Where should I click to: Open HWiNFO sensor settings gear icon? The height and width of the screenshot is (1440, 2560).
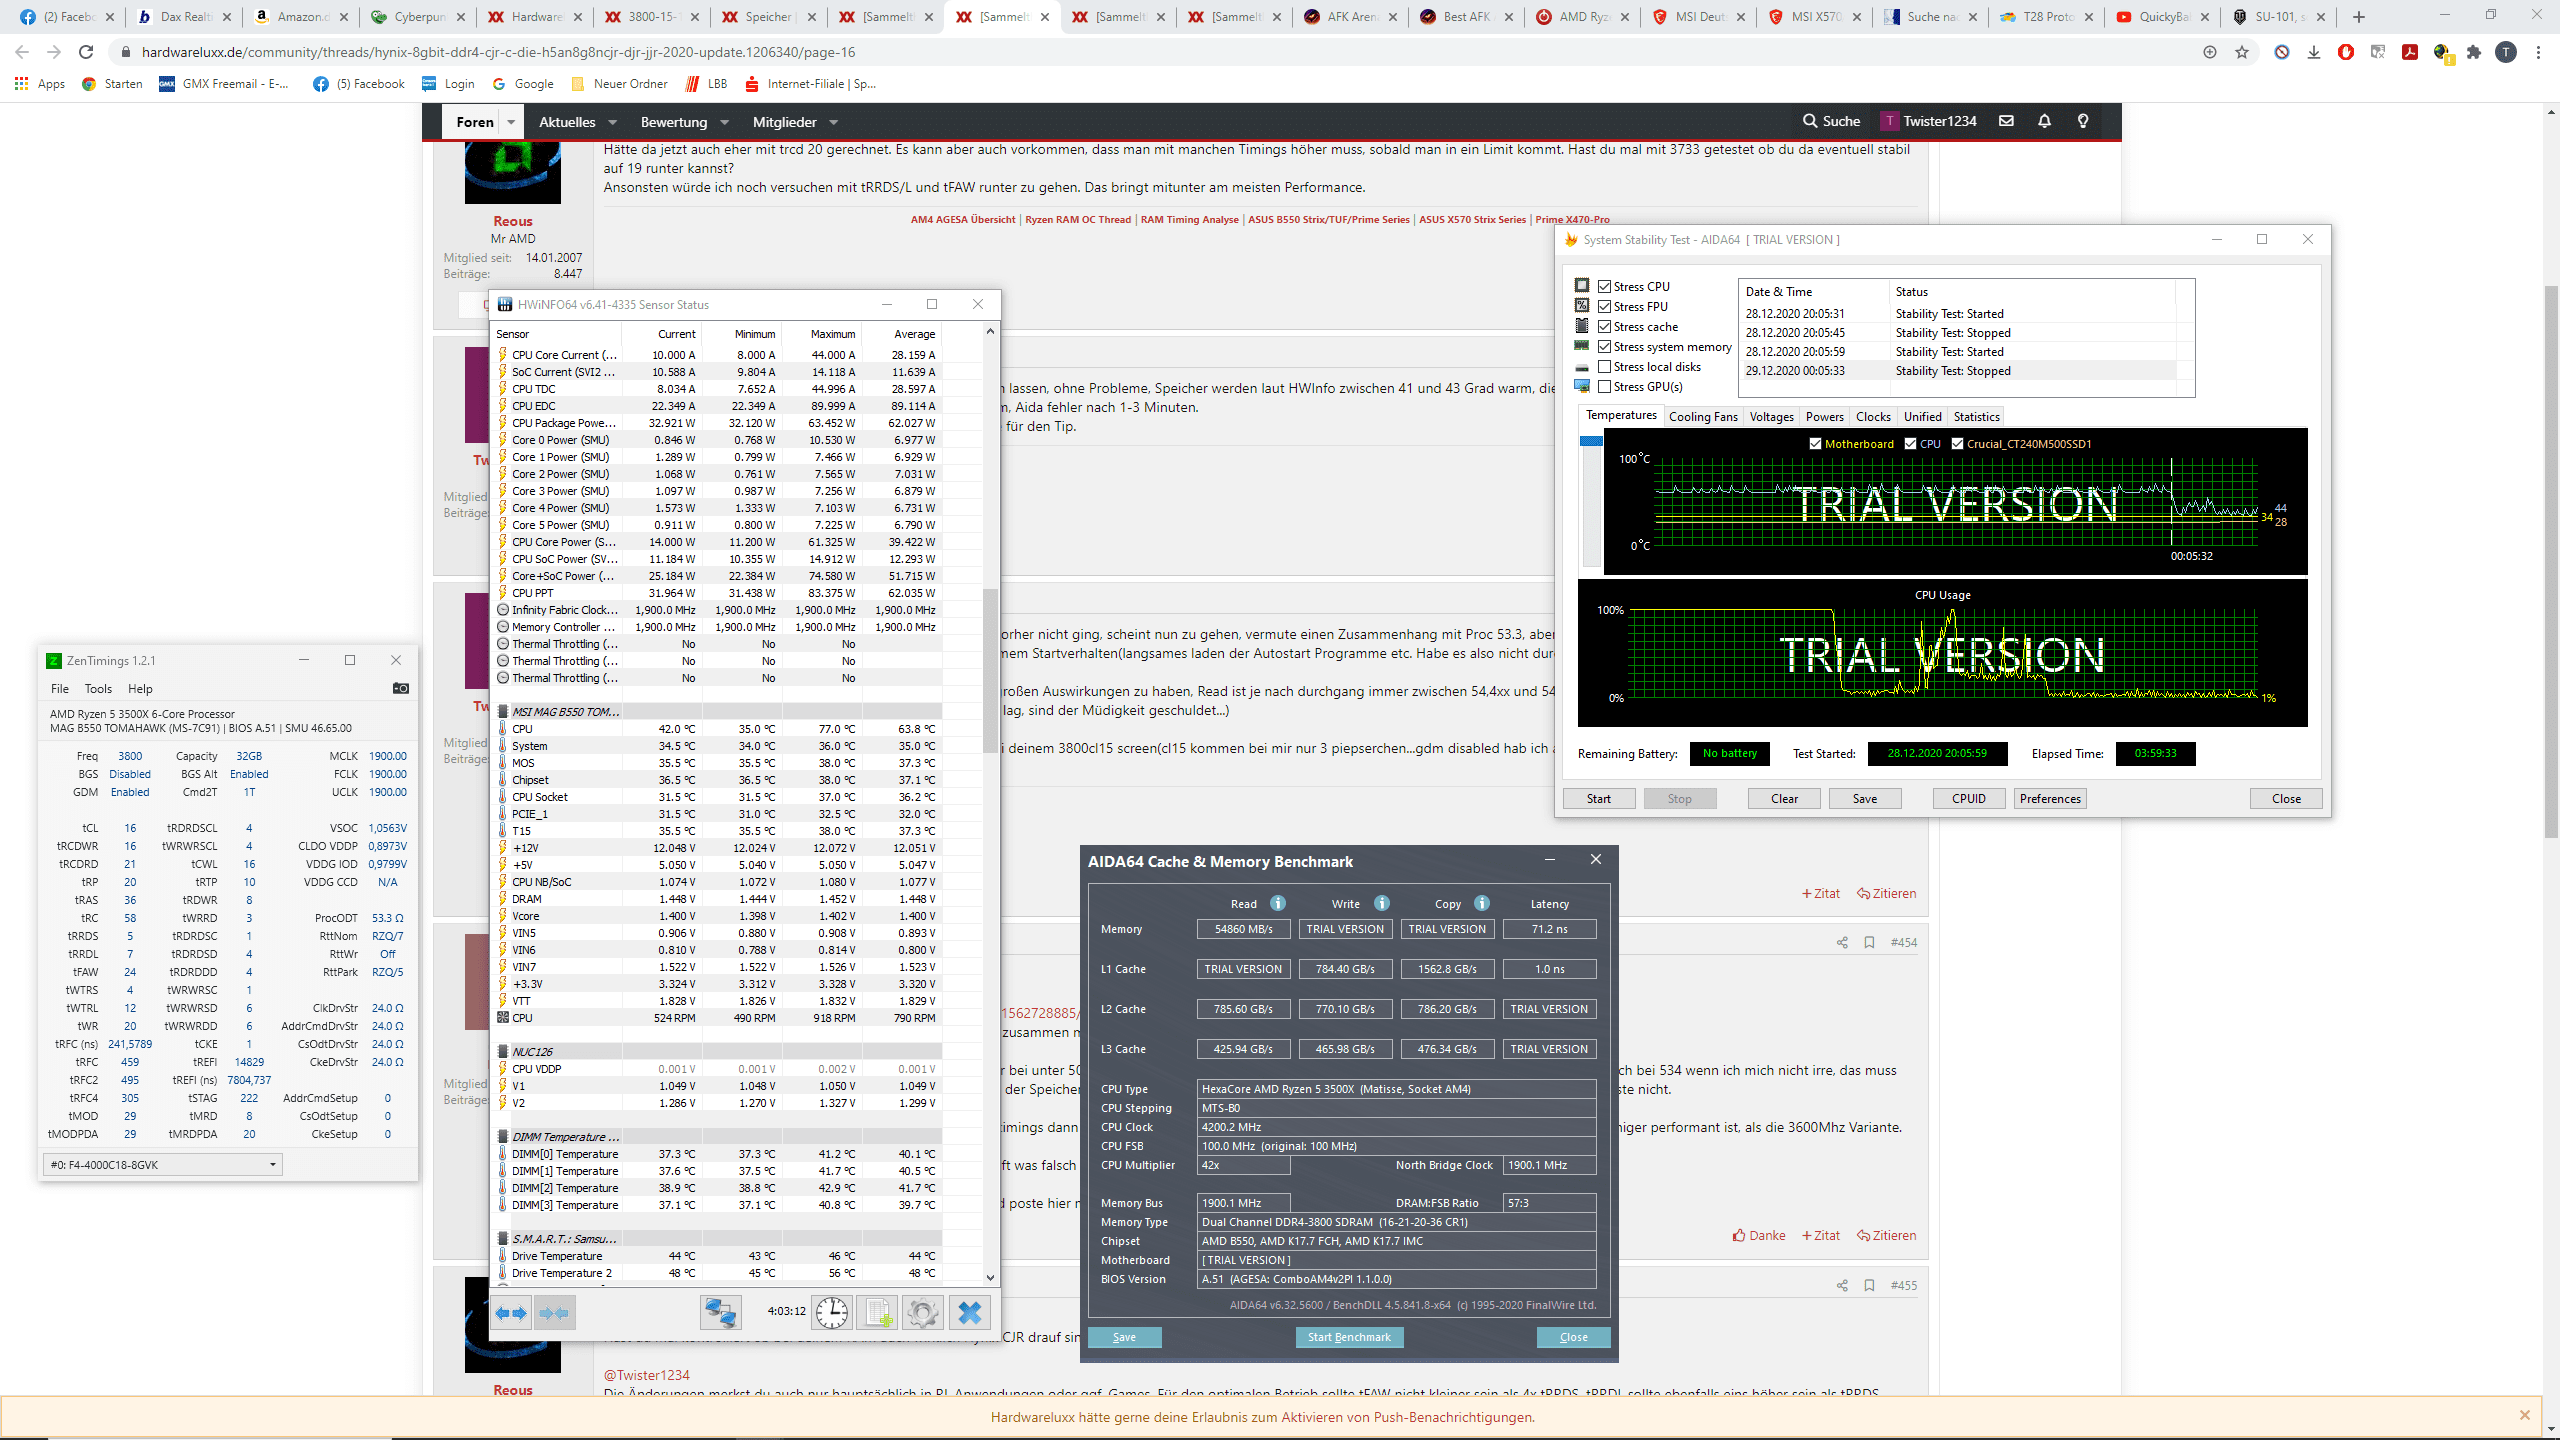[922, 1312]
